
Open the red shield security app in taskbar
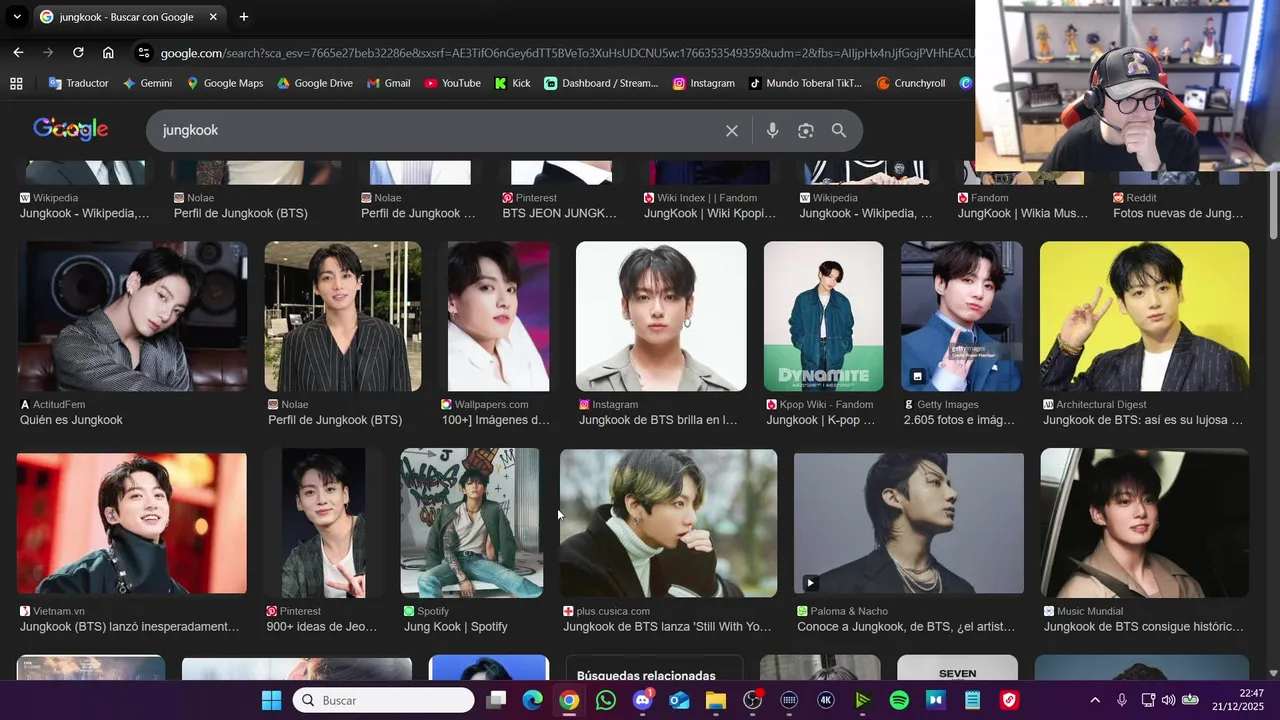(1009, 700)
